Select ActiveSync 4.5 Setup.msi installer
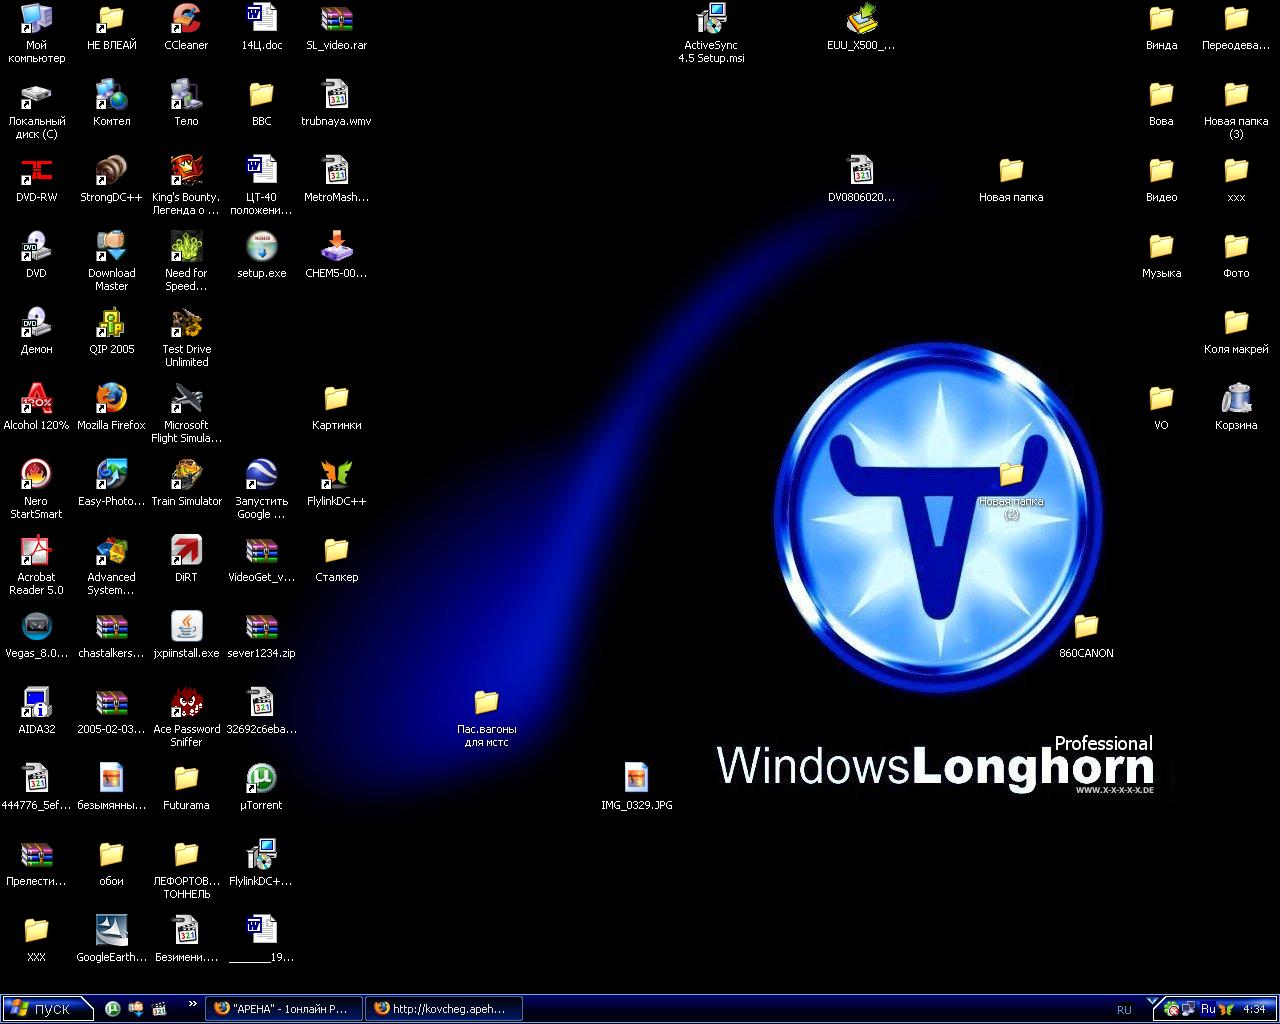 point(711,32)
